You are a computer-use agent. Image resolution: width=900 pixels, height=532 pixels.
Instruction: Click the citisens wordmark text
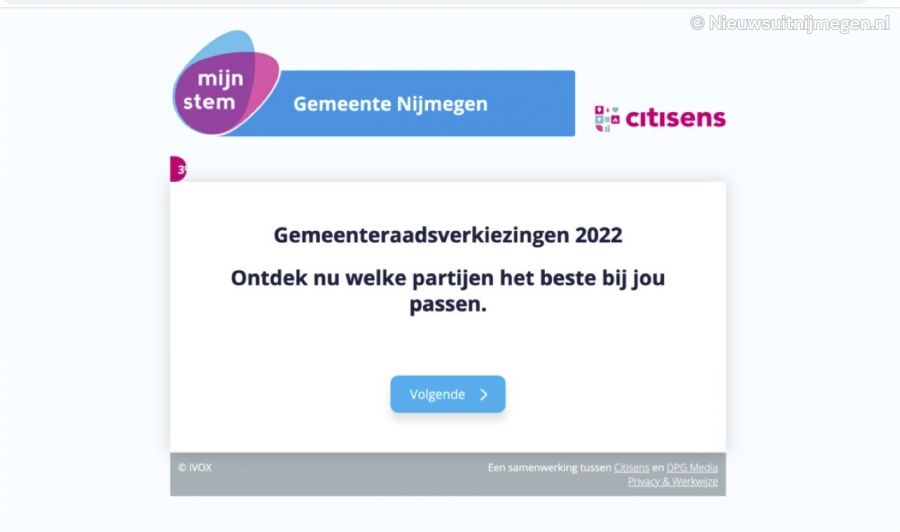pos(675,118)
